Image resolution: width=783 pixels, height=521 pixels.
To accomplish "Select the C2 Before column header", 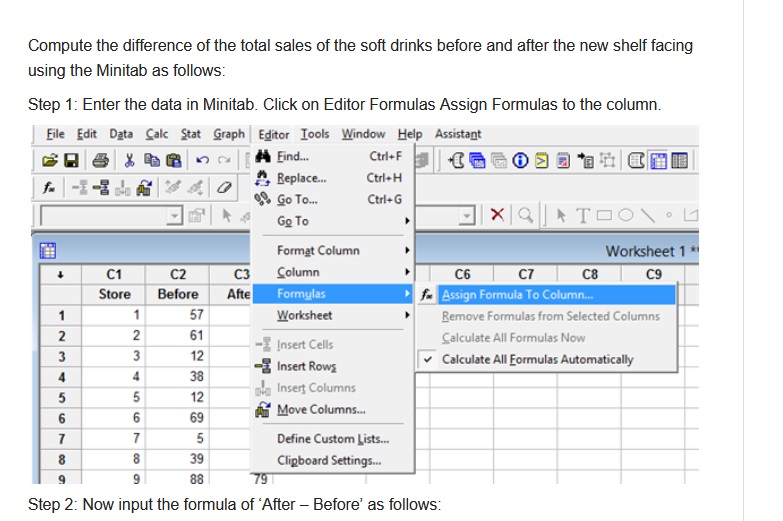I will [x=178, y=271].
